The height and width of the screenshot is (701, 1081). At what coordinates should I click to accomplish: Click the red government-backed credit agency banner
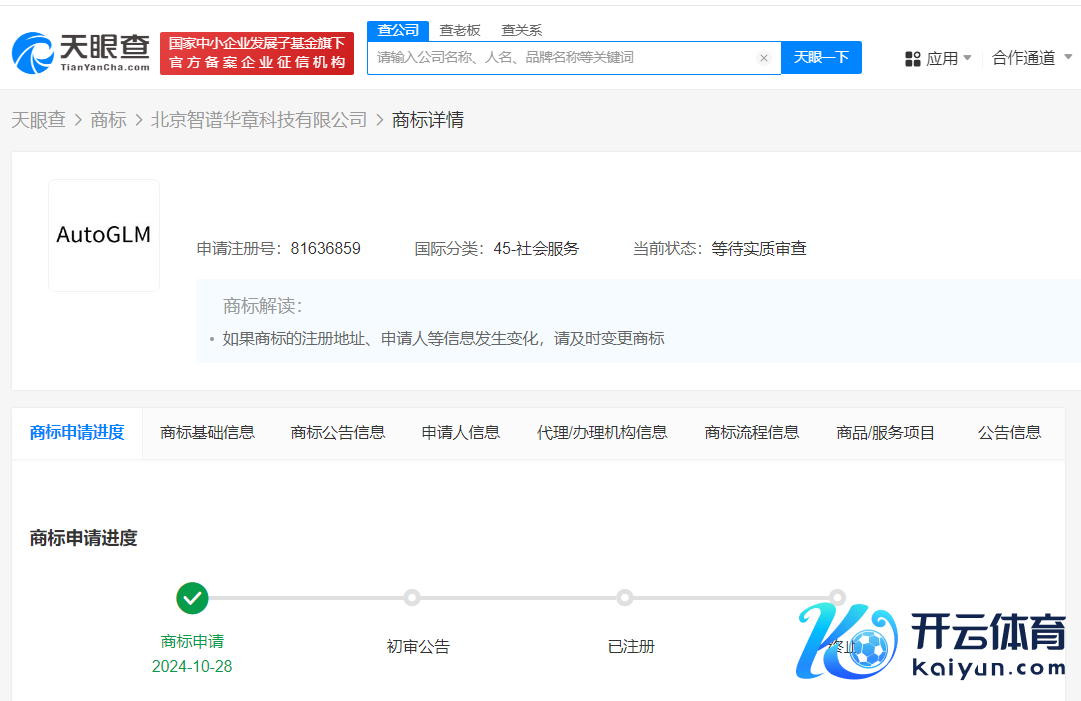click(257, 53)
